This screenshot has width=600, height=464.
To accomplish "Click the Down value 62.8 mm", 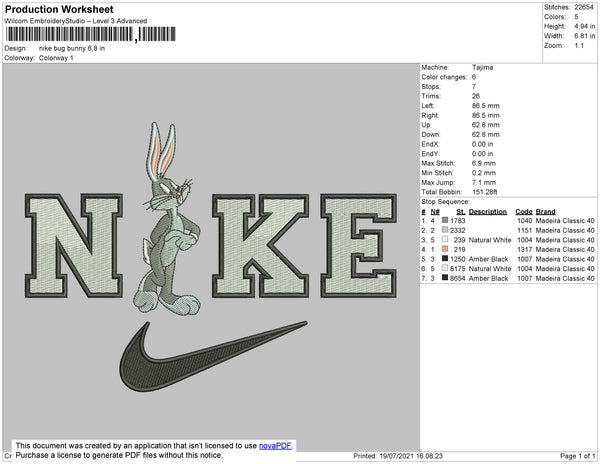I will click(486, 134).
